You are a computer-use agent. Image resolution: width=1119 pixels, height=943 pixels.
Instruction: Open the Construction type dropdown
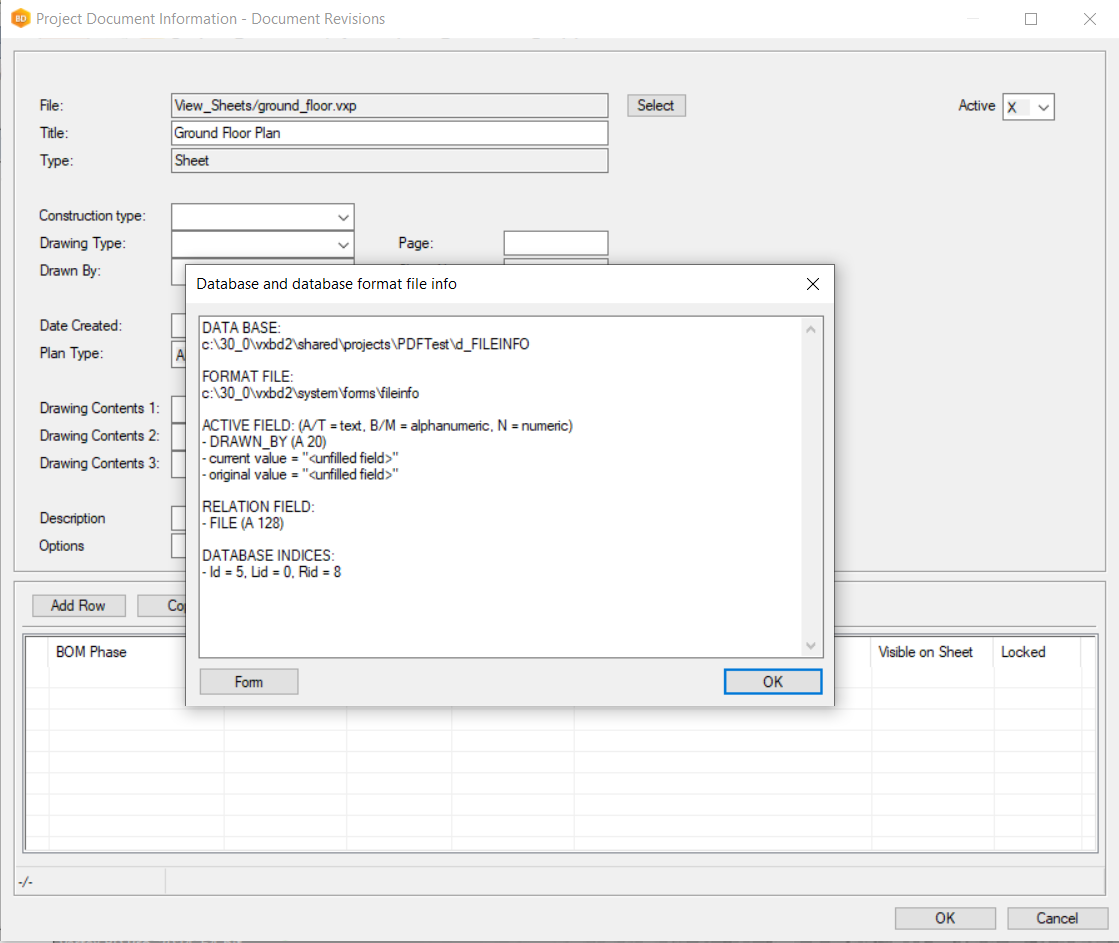coord(343,217)
